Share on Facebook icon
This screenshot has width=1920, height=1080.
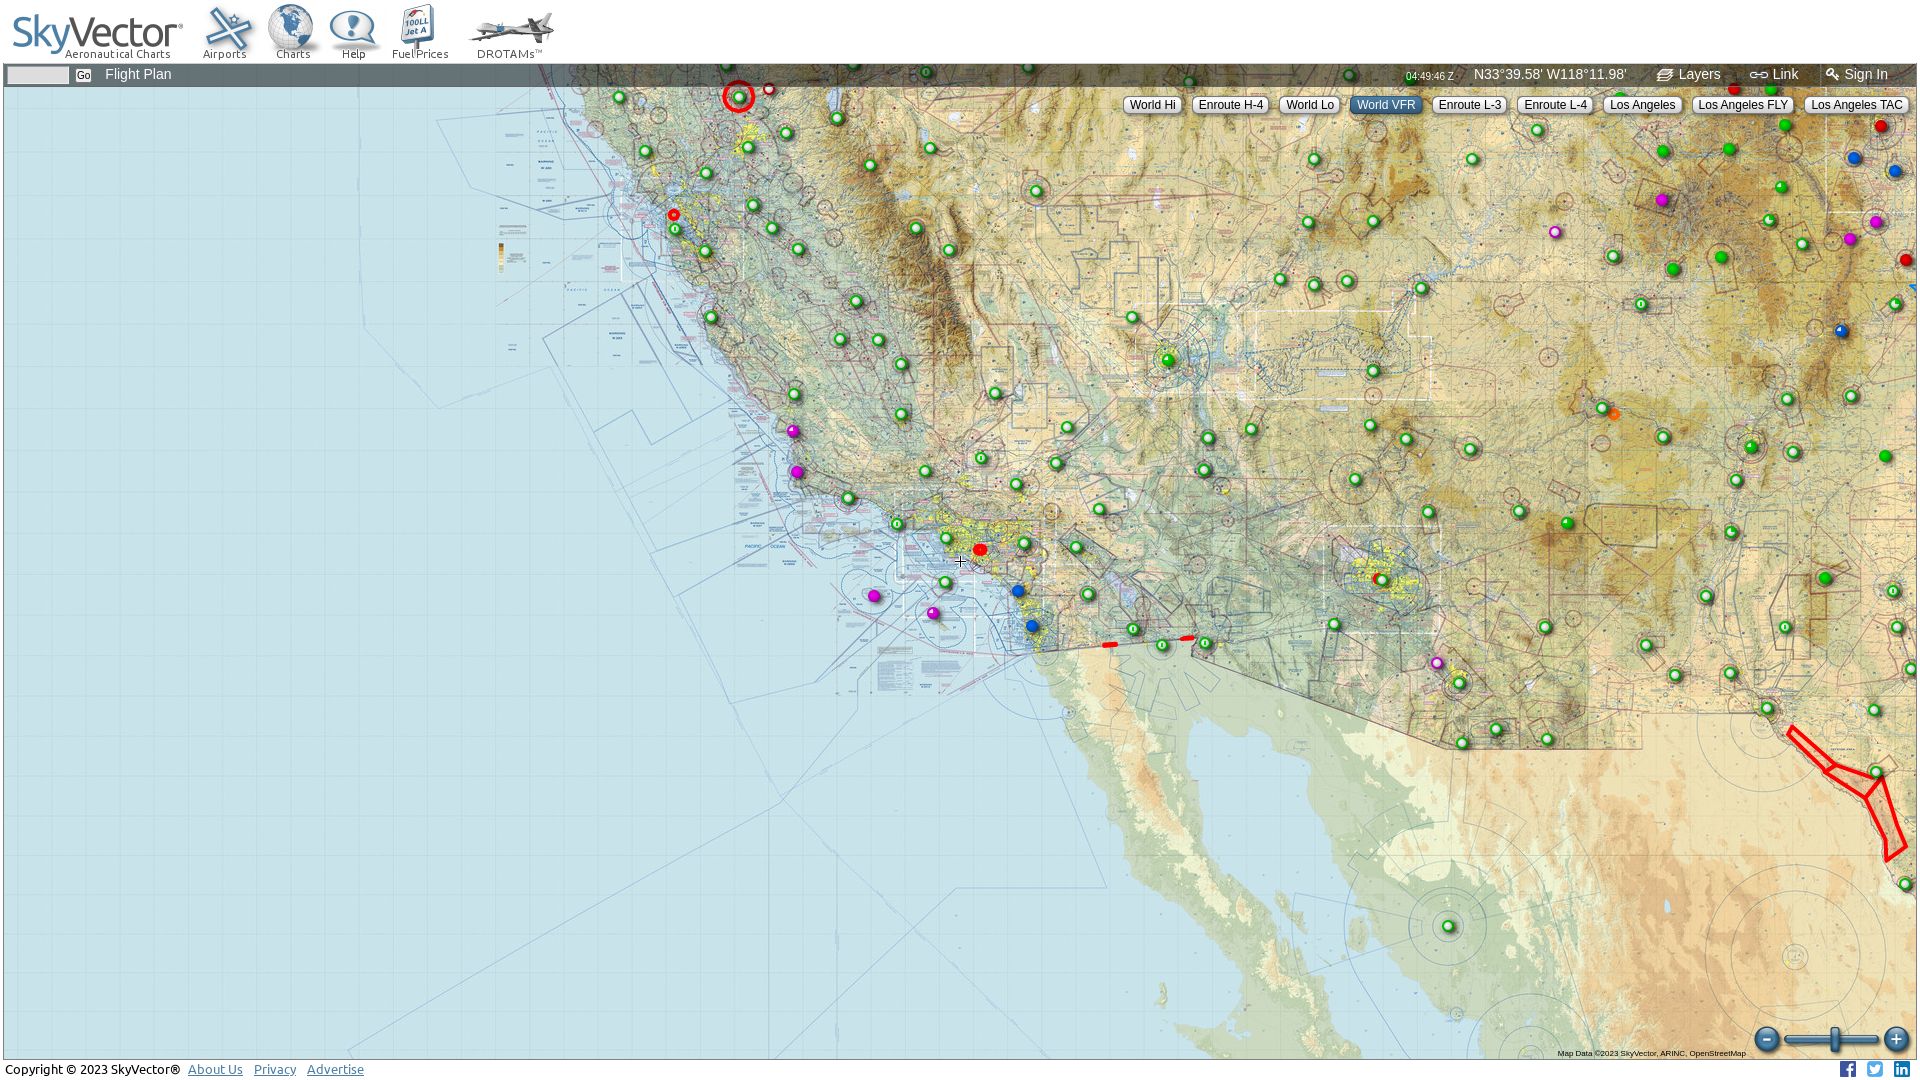(x=1848, y=1070)
